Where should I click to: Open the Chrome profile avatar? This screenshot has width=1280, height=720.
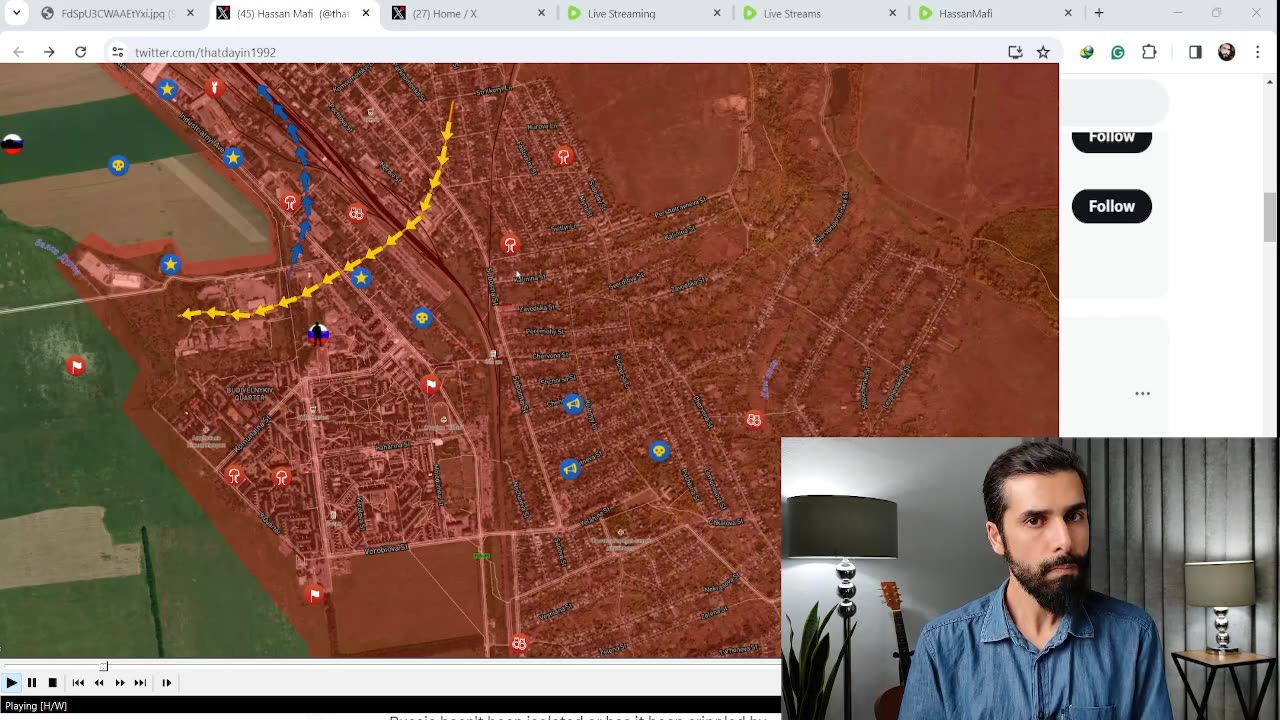point(1227,52)
